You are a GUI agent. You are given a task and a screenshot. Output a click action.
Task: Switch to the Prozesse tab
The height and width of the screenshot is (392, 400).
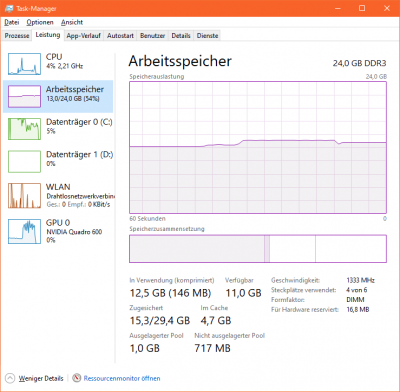tap(17, 36)
